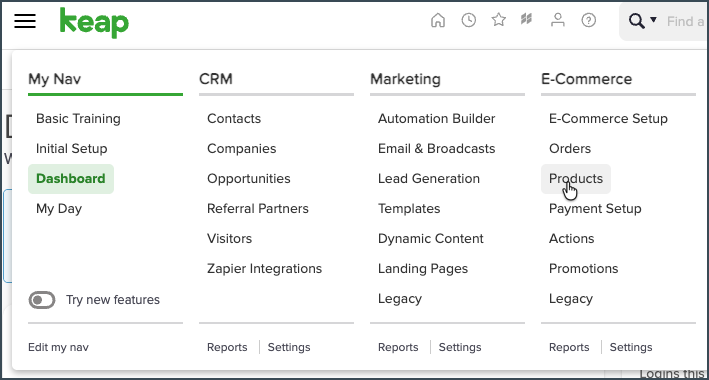709x380 pixels.
Task: Click the icon right of the star
Action: pos(526,19)
